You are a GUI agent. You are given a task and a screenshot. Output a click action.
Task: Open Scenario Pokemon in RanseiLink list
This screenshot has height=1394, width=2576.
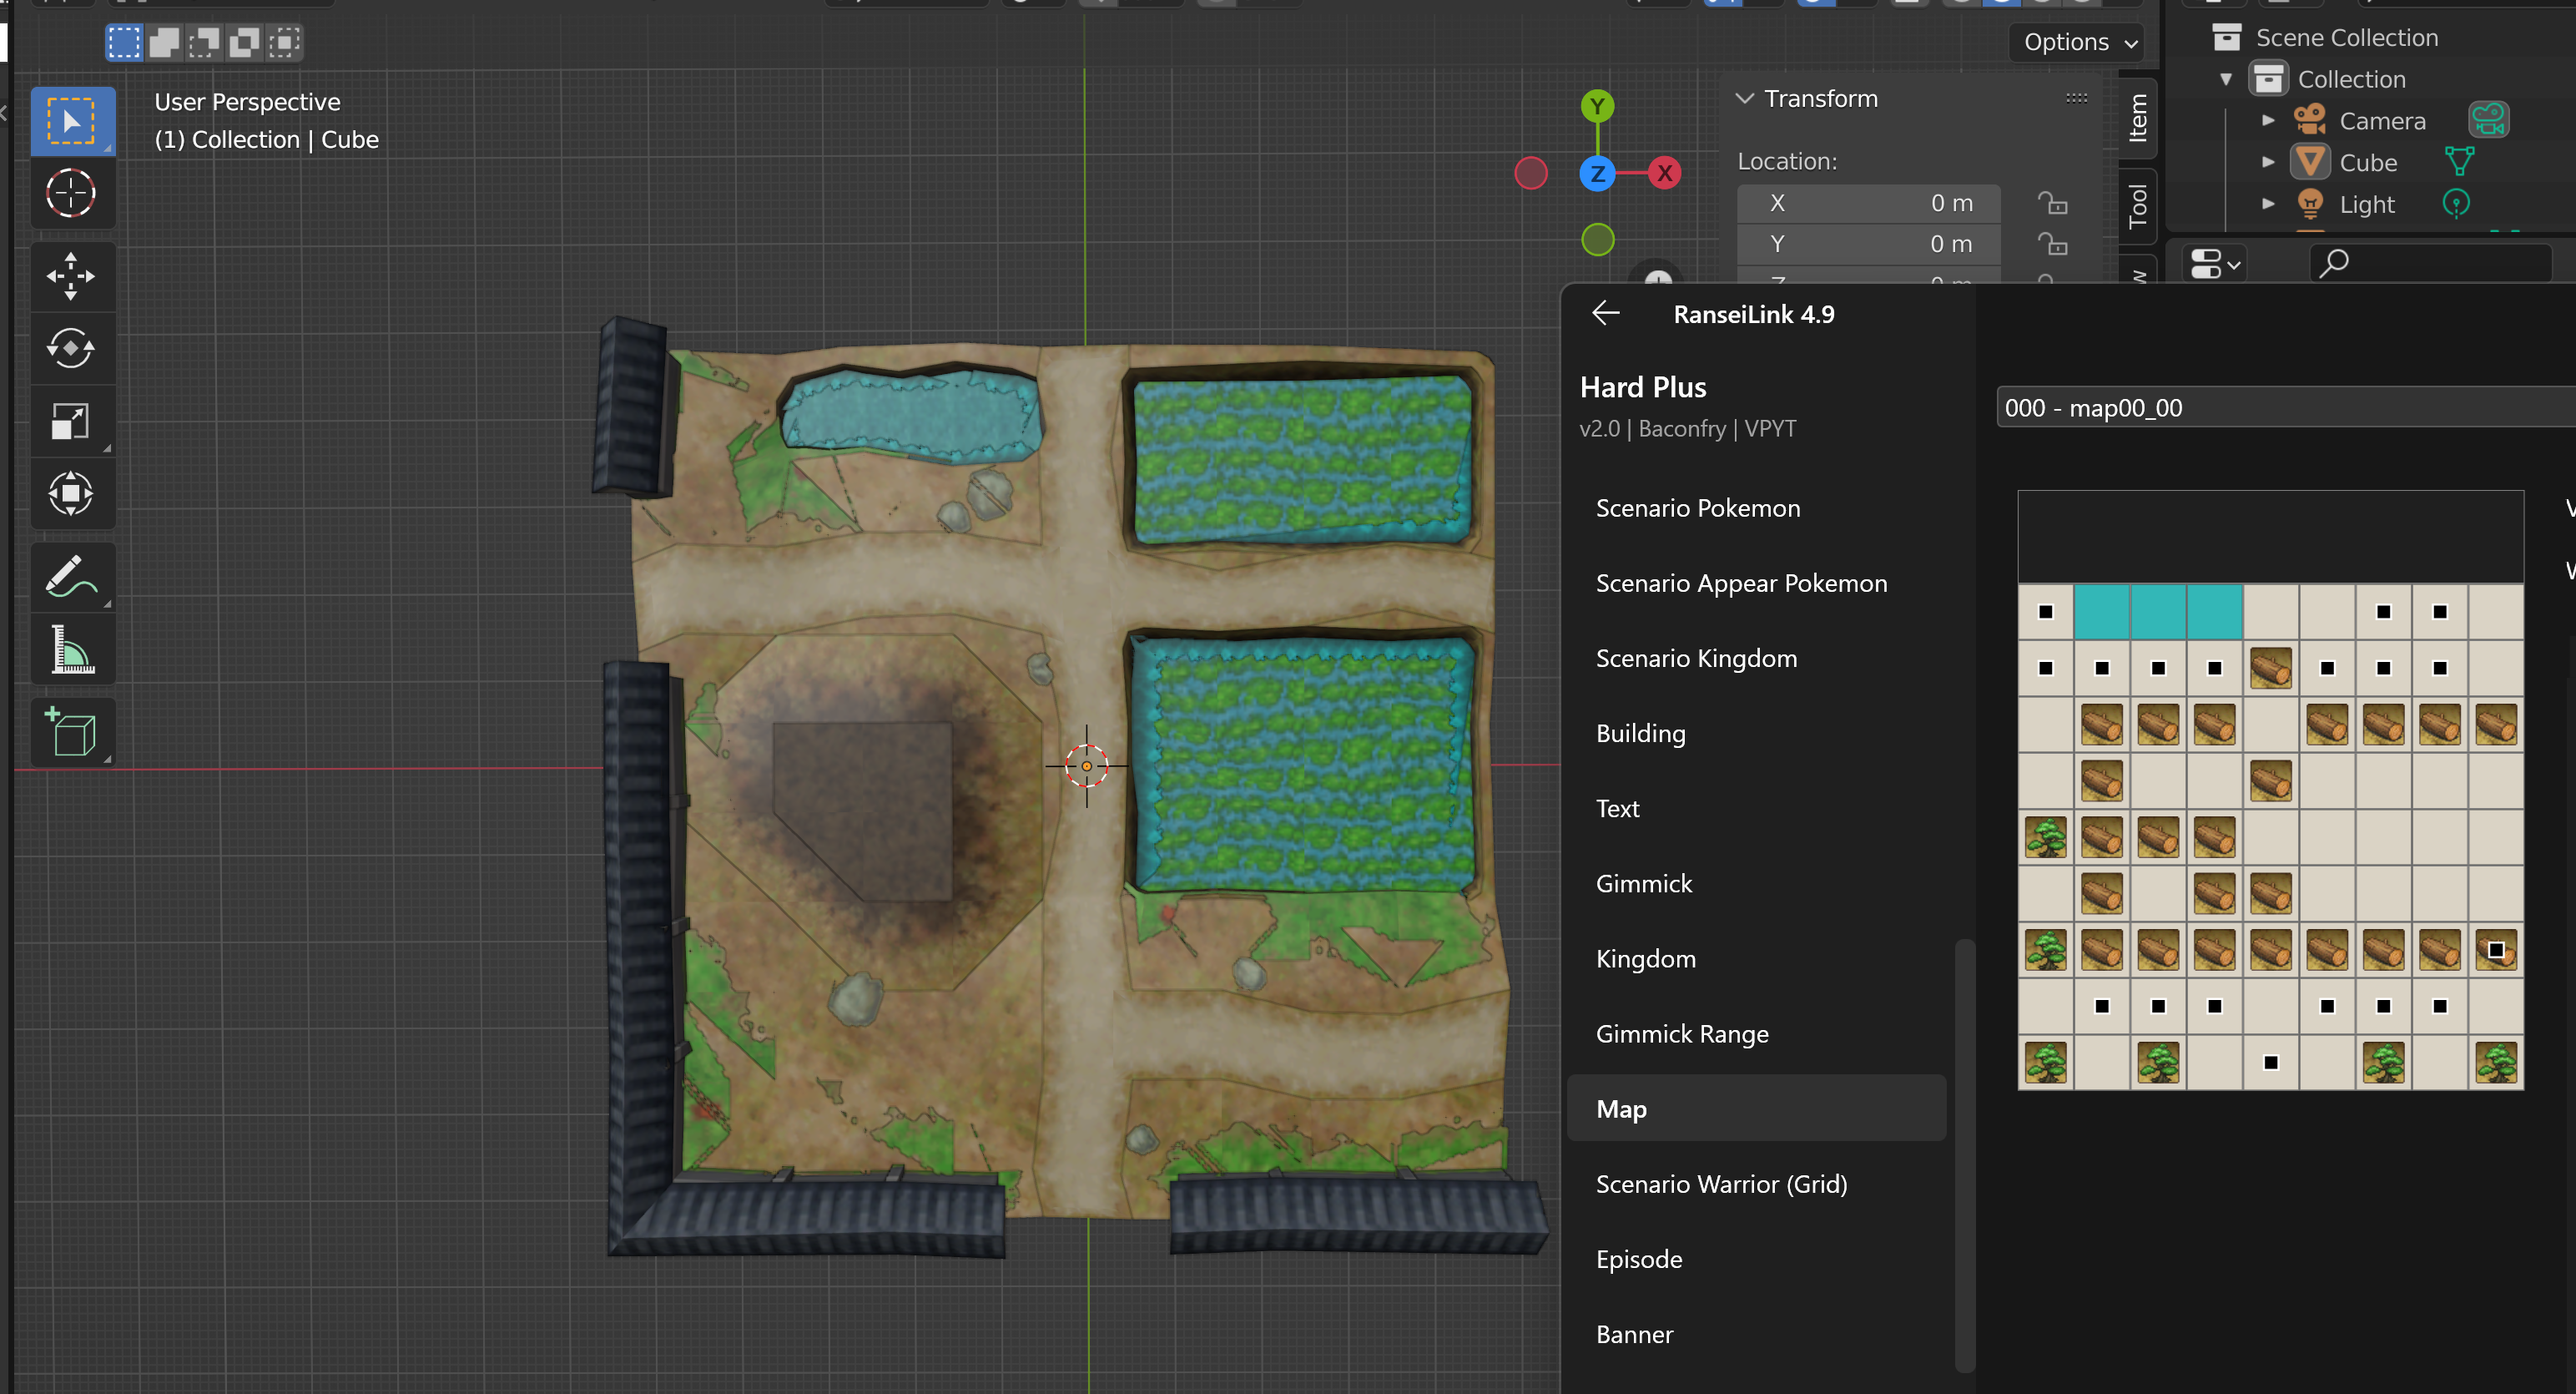pos(1697,508)
